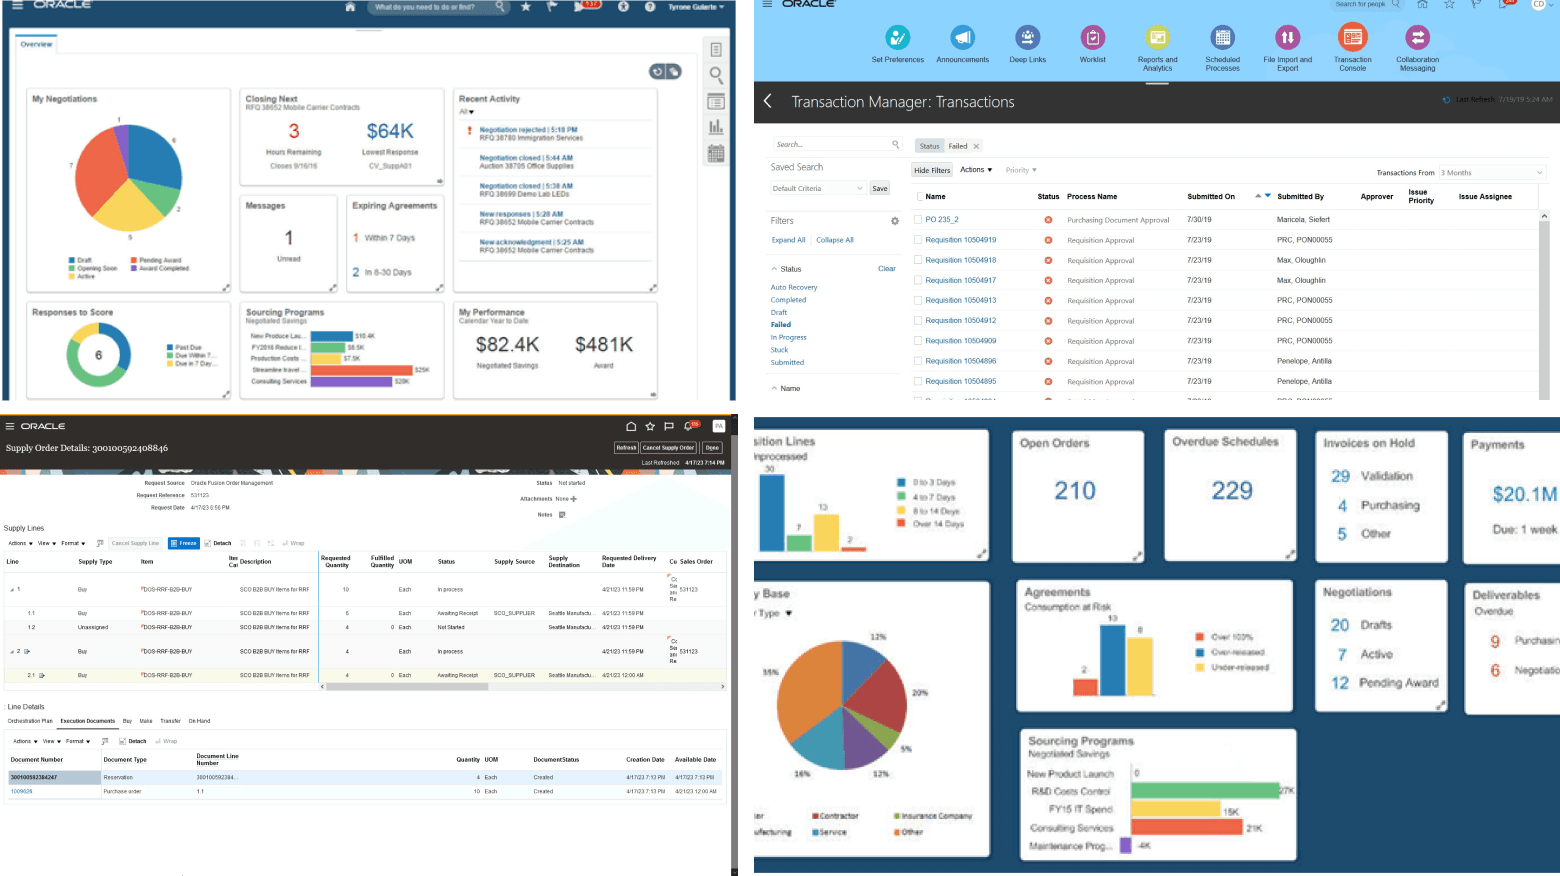This screenshot has height=876, width=1560.
Task: Open the Negotiation rejected activity link
Action: pyautogui.click(x=528, y=130)
